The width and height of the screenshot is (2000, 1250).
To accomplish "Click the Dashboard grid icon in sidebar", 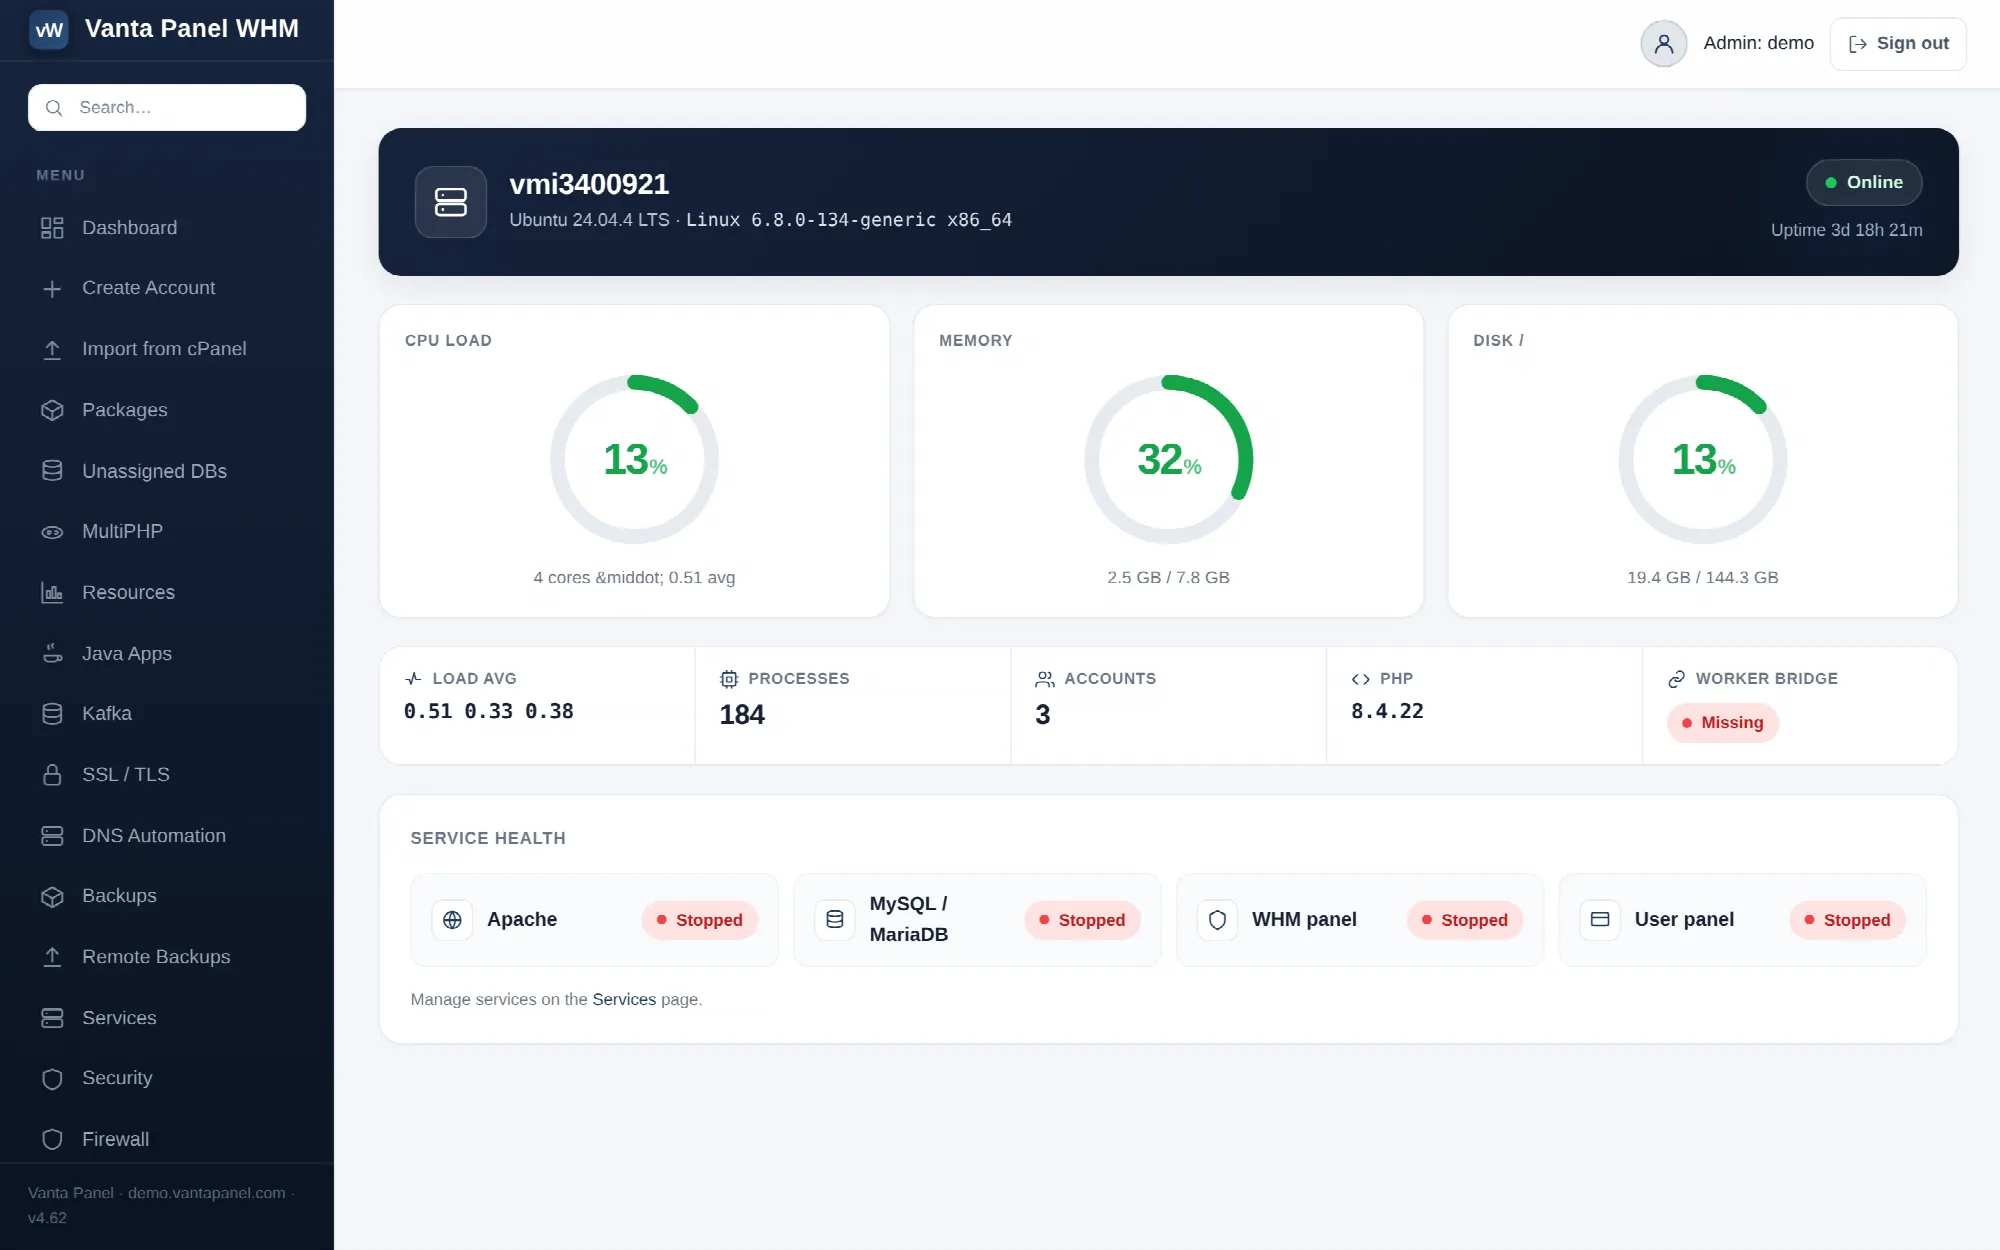I will tap(52, 228).
